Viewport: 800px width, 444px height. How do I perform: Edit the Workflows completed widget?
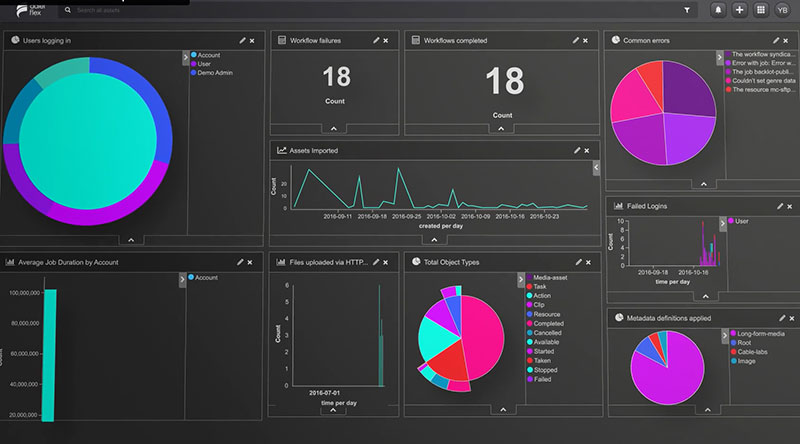point(576,40)
